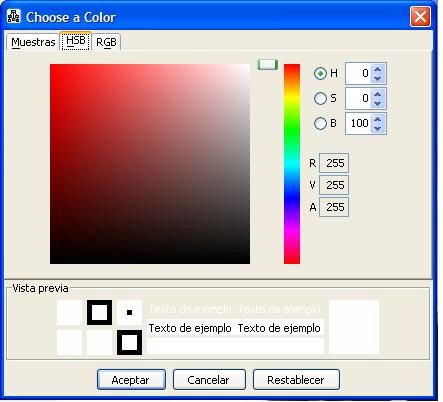443x402 pixels.
Task: Increase the H value with up arrow
Action: 377,69
